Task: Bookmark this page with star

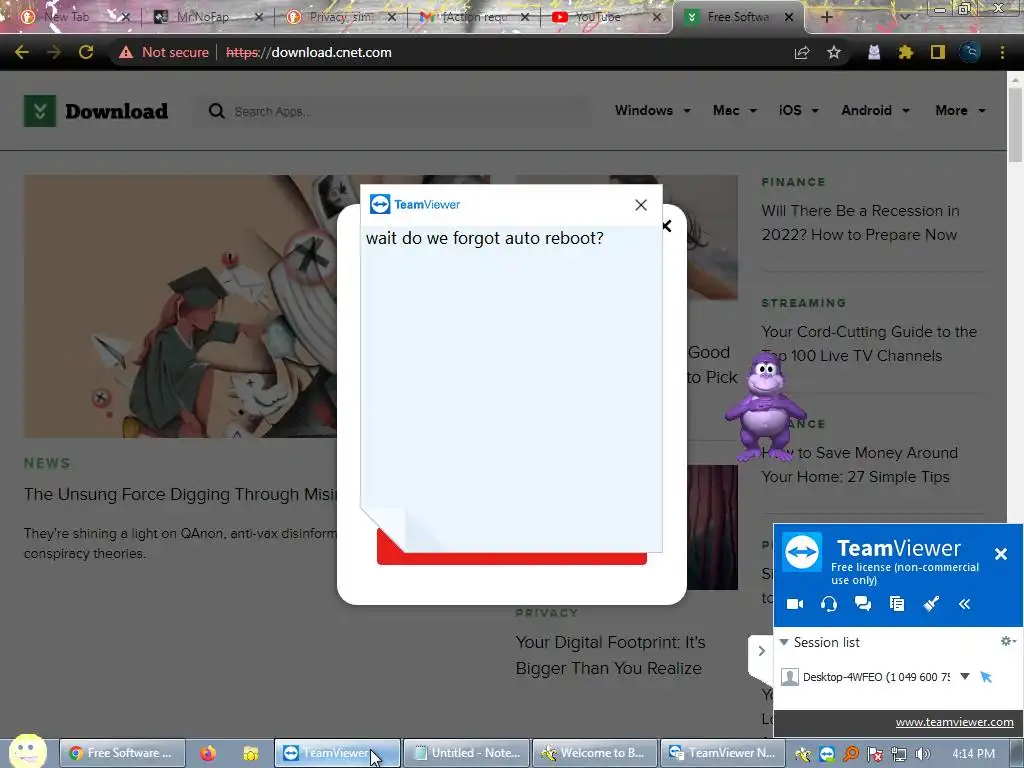Action: tap(834, 52)
